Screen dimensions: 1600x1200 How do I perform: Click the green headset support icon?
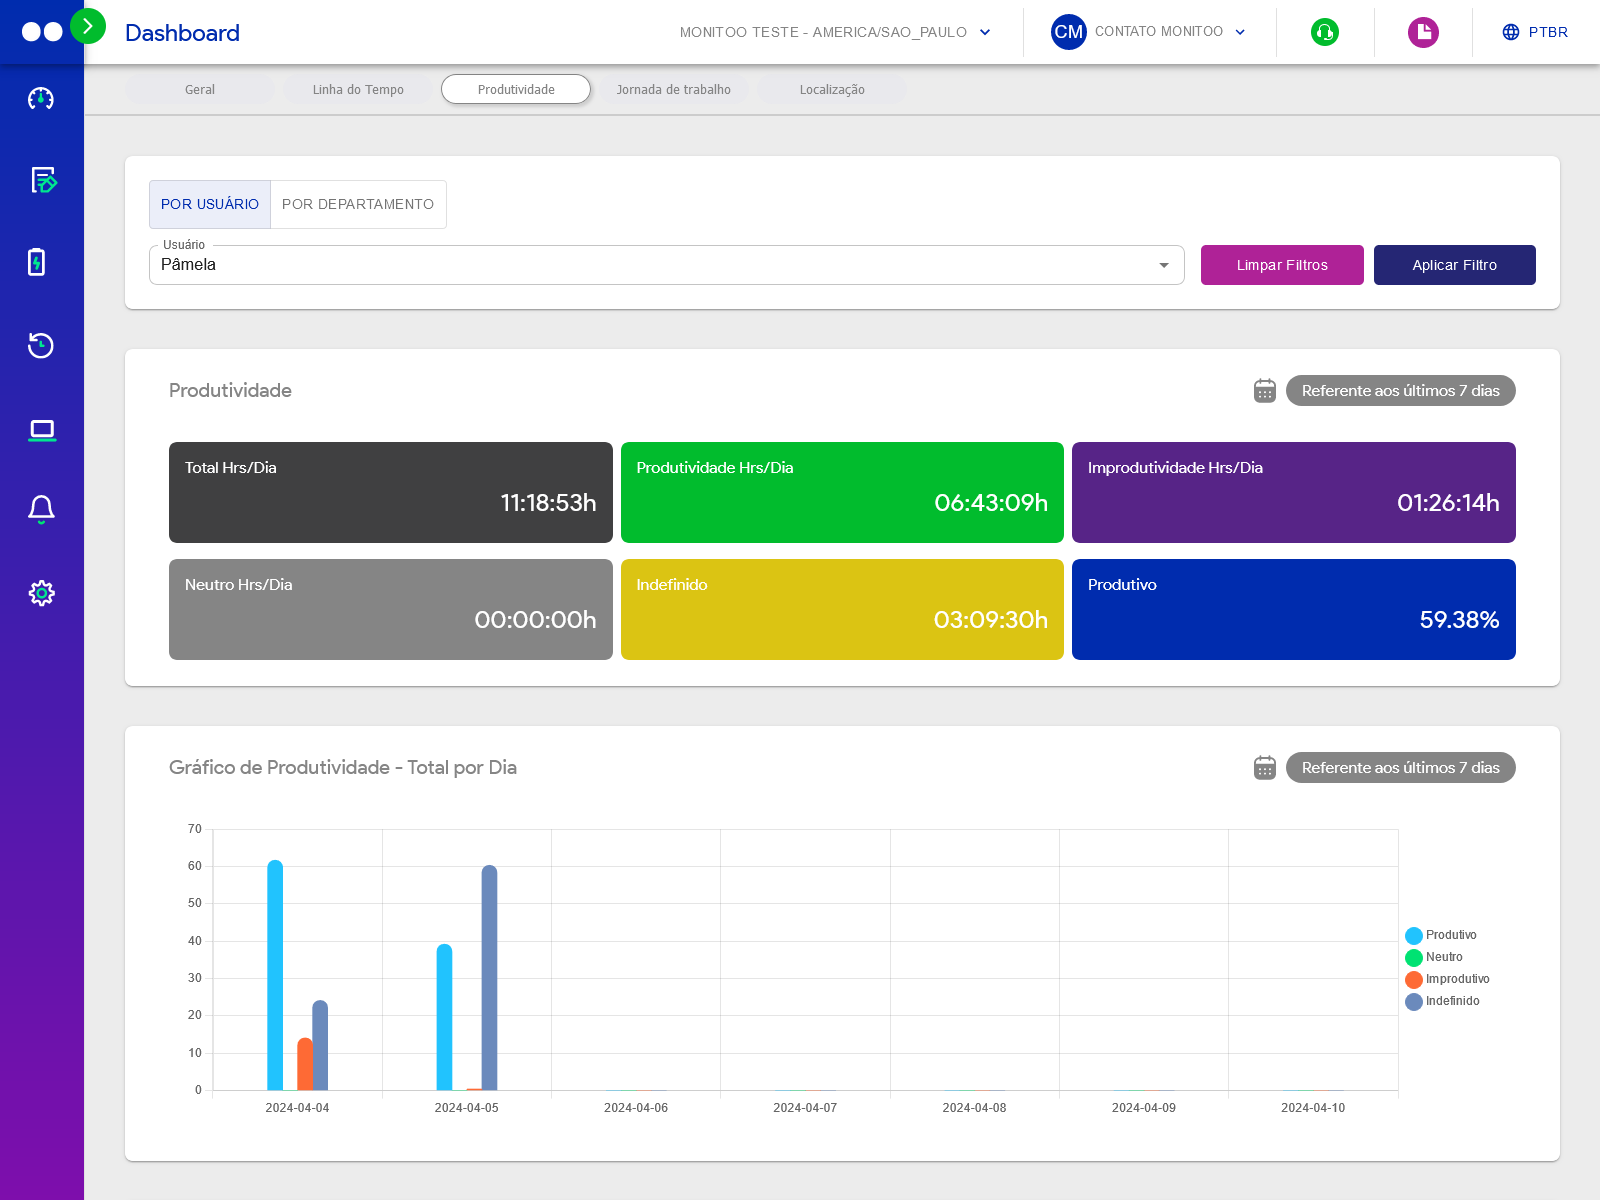coord(1325,32)
